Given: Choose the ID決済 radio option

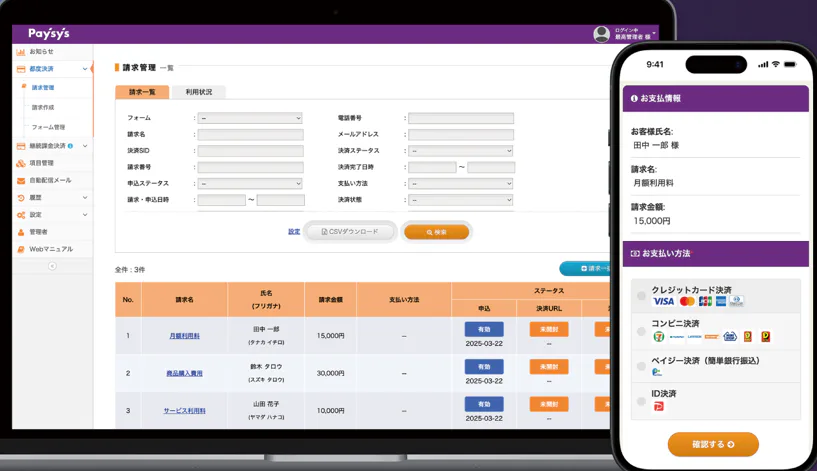Looking at the screenshot, I should pos(641,401).
